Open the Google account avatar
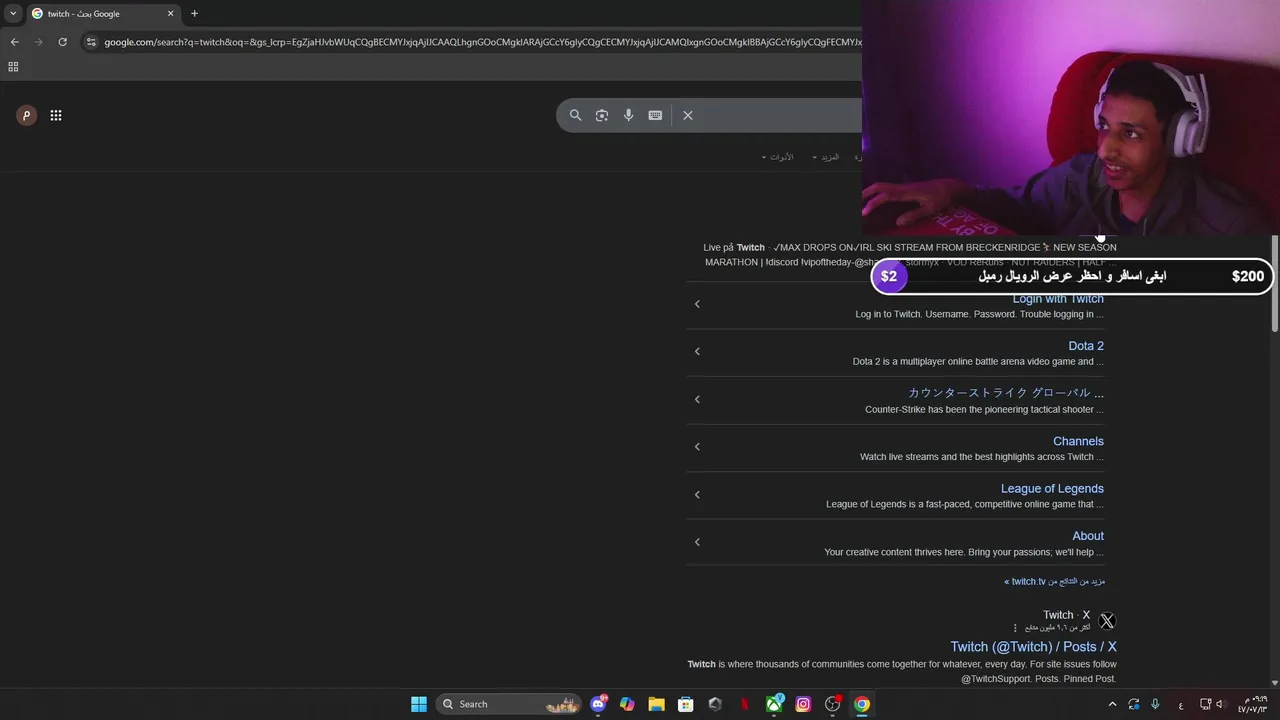Image resolution: width=1280 pixels, height=720 pixels. point(27,115)
